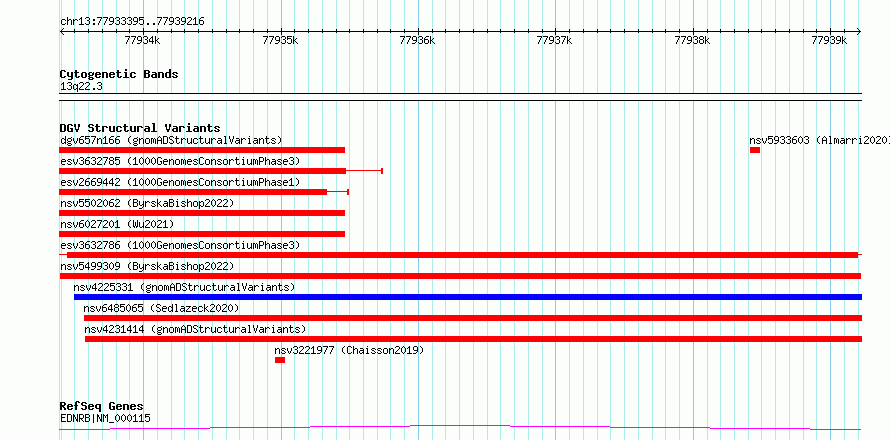
Task: Open nsv4225331 gnomAD variant label
Action: click(x=184, y=287)
